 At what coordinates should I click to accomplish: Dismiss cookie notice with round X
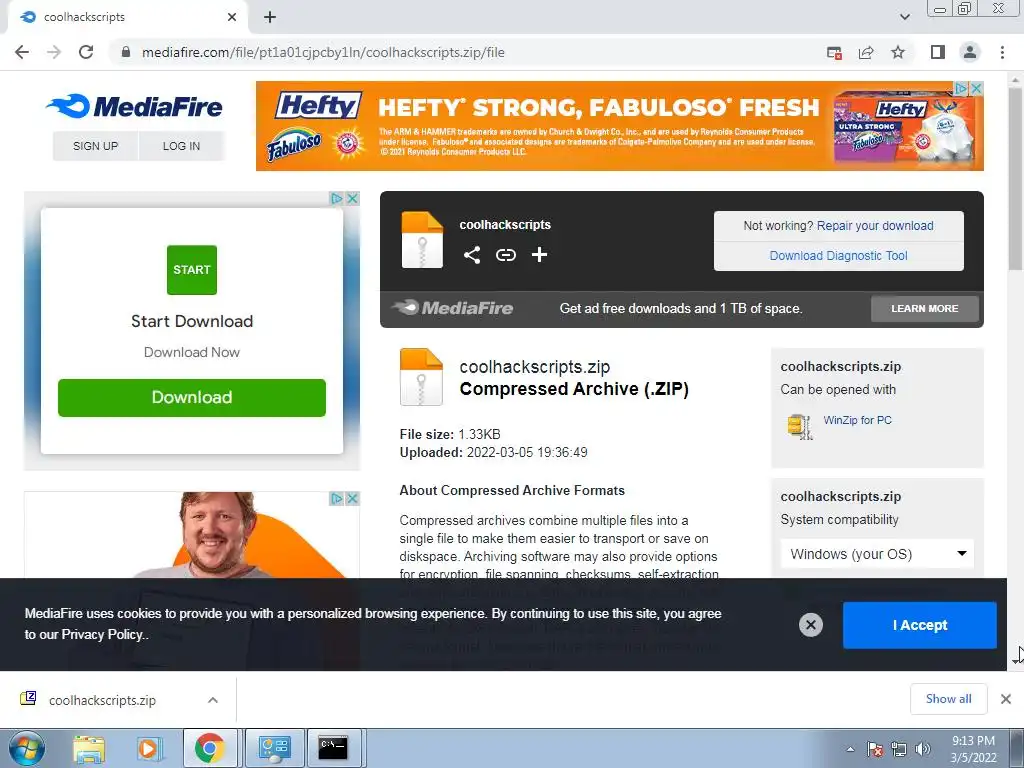[810, 625]
